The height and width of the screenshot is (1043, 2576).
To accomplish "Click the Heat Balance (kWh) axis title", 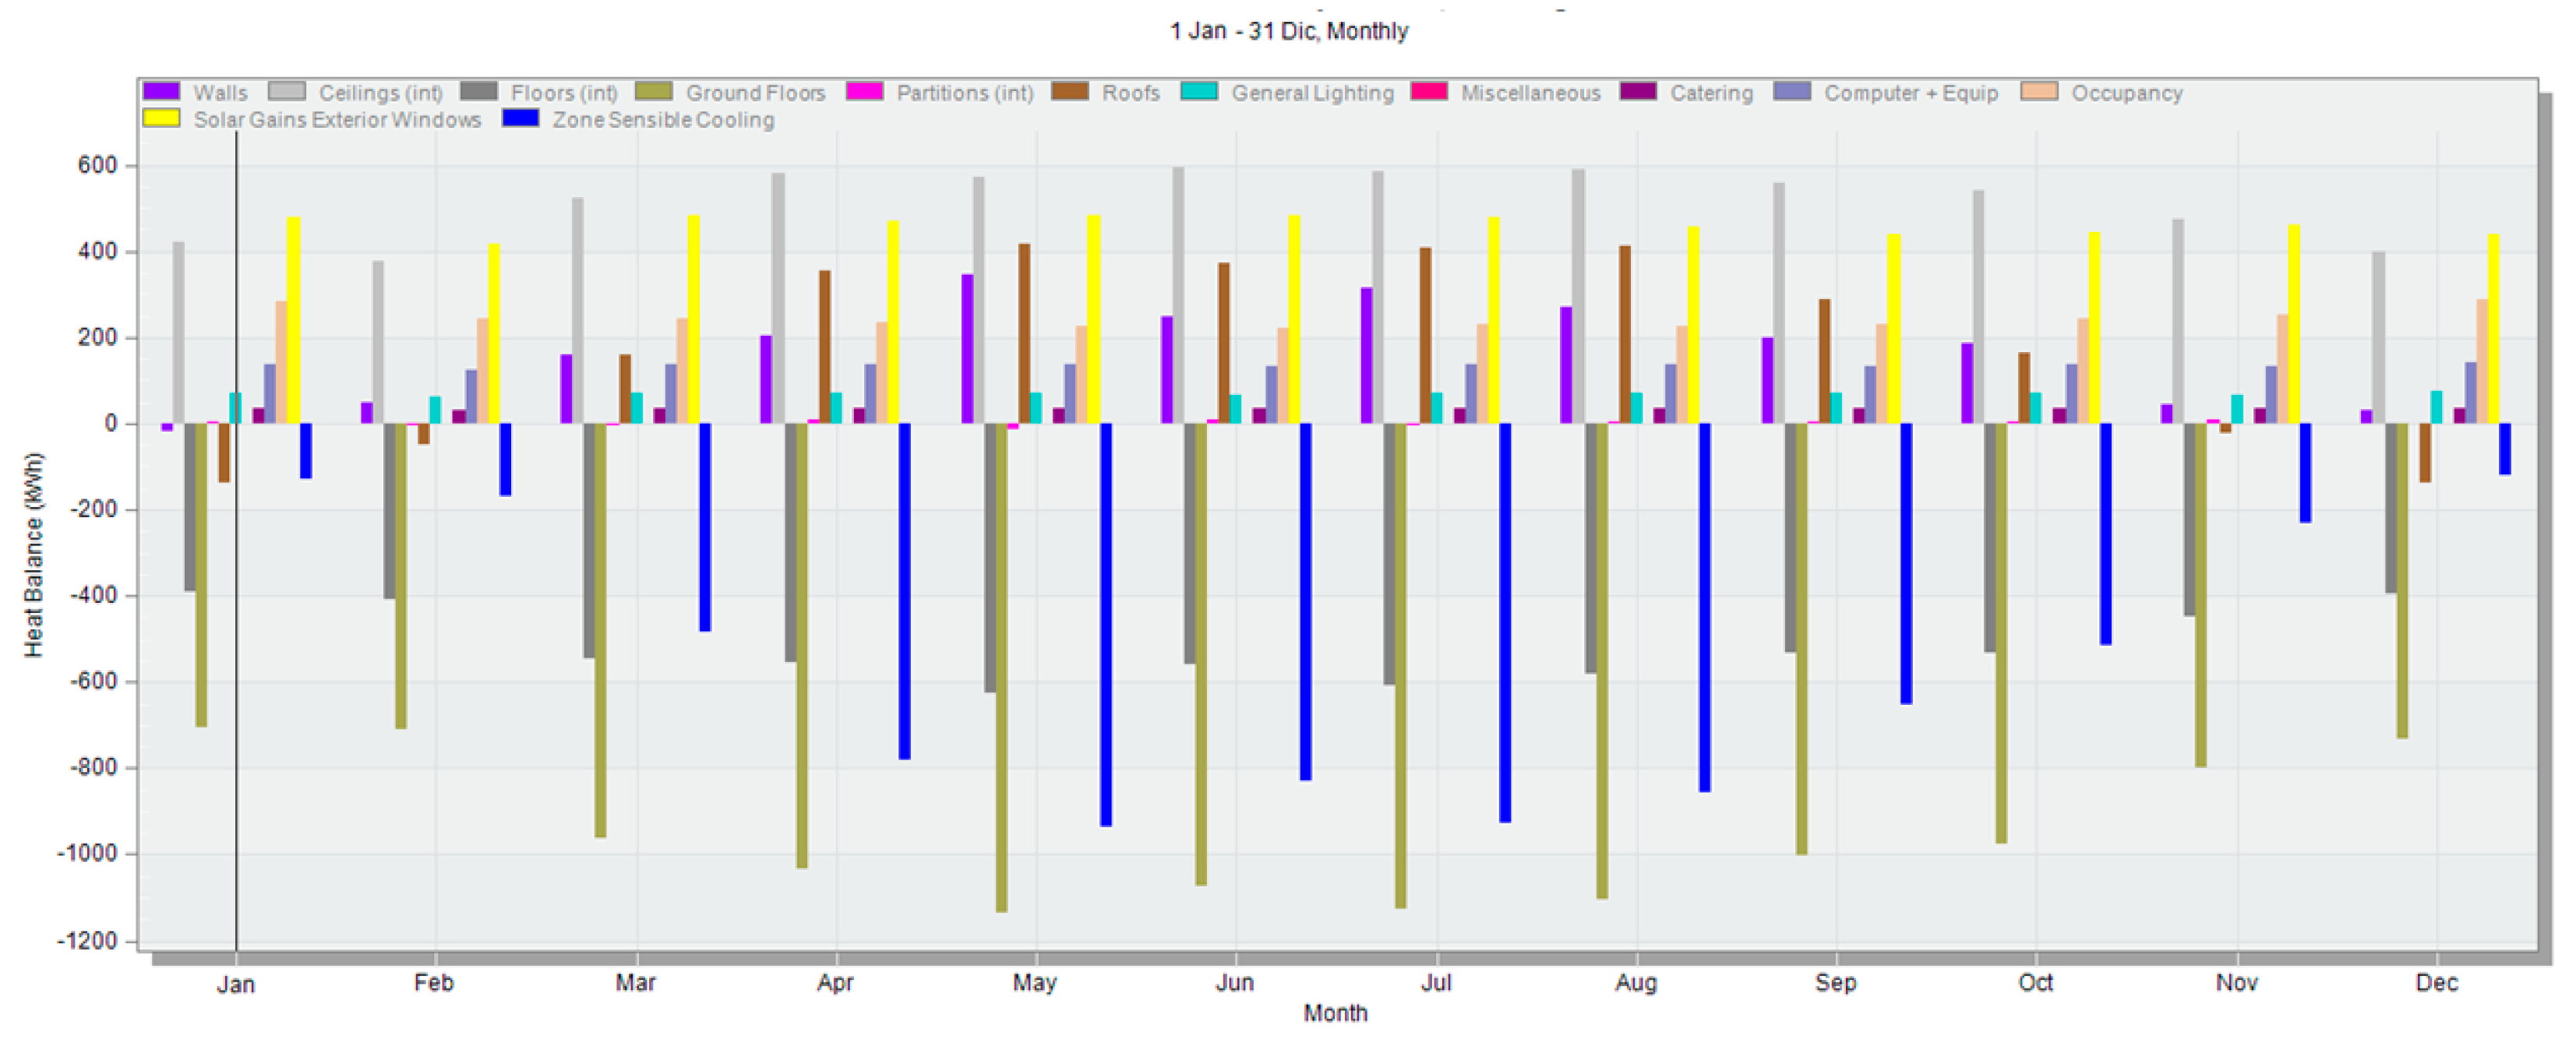I will point(34,555).
